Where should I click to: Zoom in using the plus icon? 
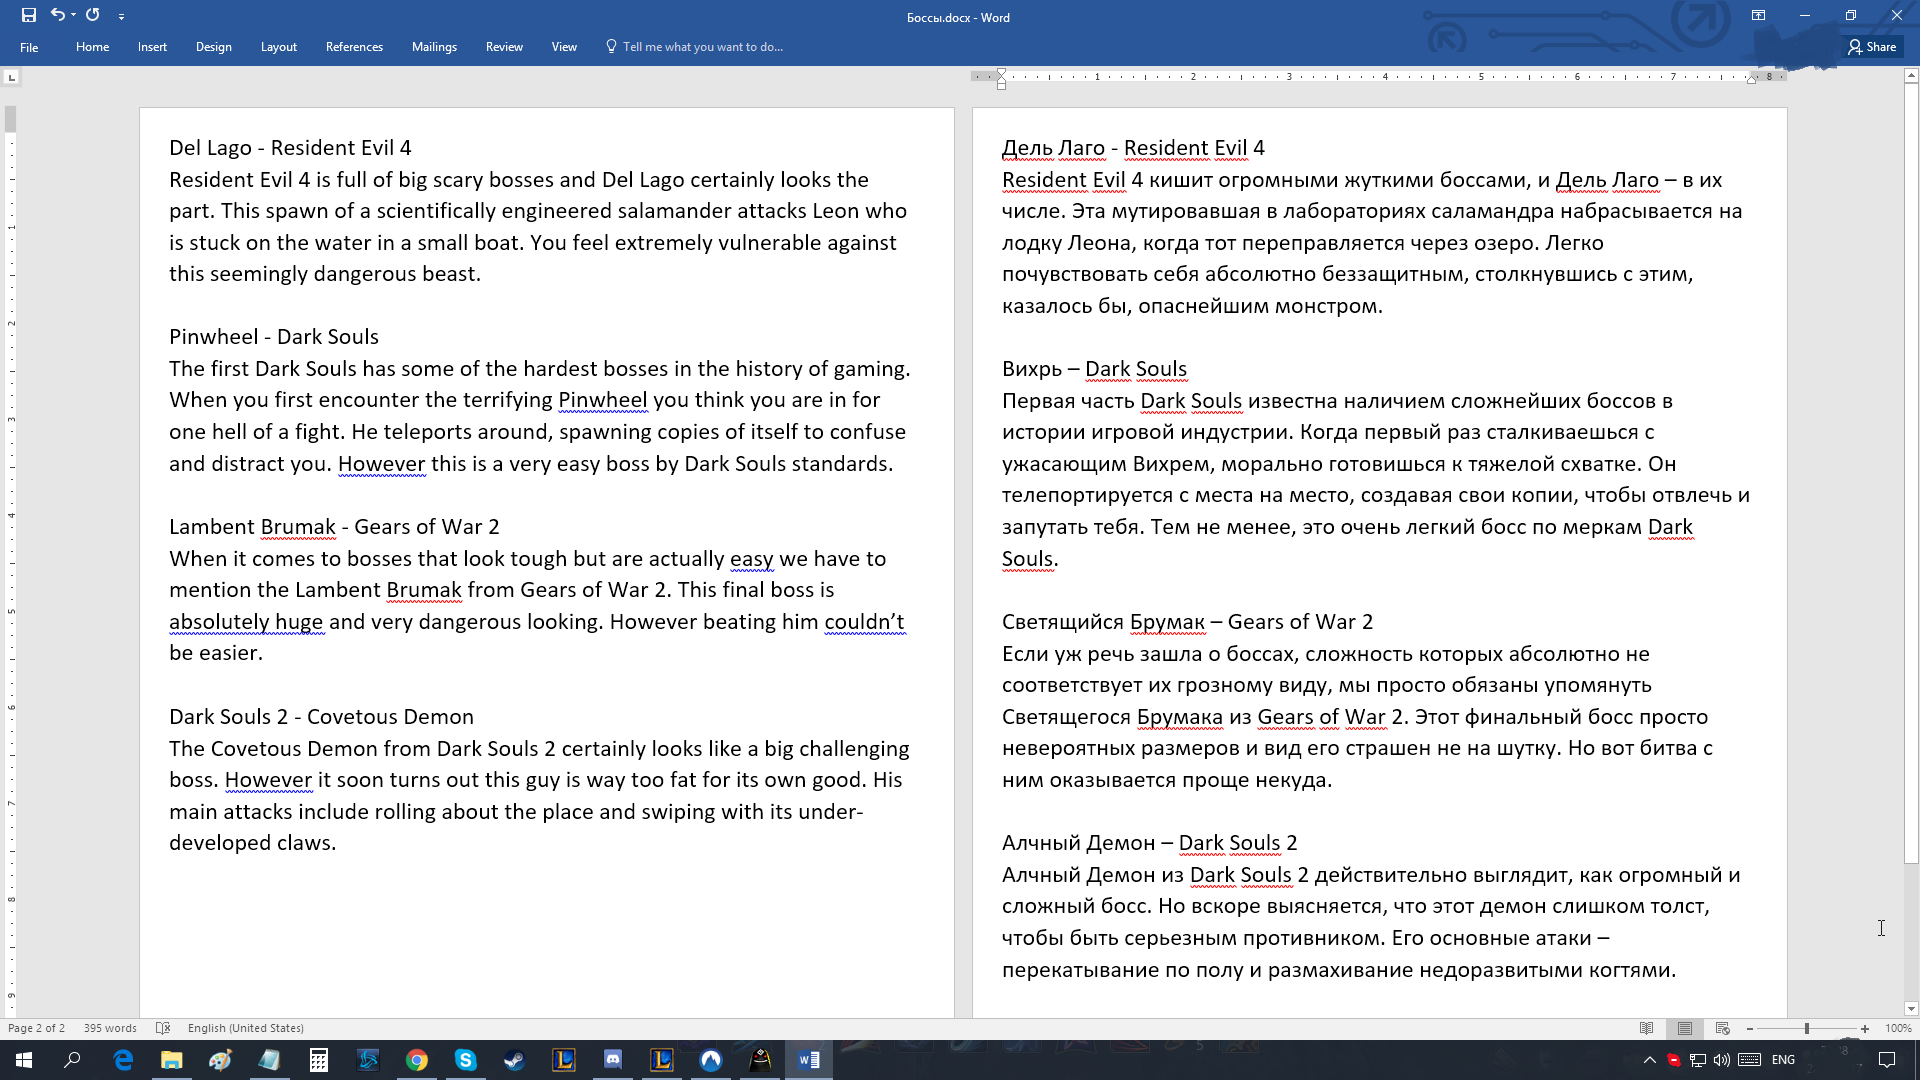1864,1028
